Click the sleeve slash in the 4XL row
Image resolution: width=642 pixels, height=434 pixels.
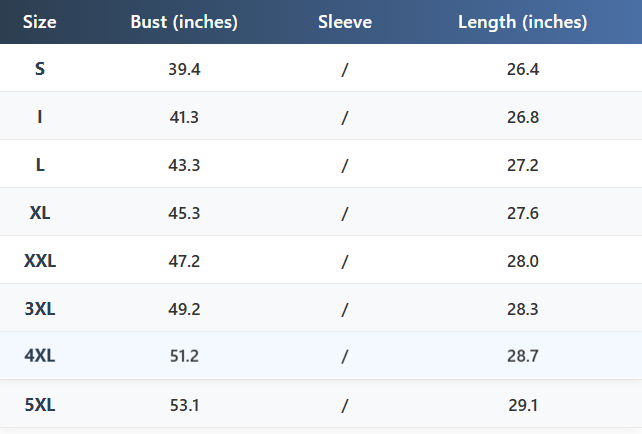point(344,357)
